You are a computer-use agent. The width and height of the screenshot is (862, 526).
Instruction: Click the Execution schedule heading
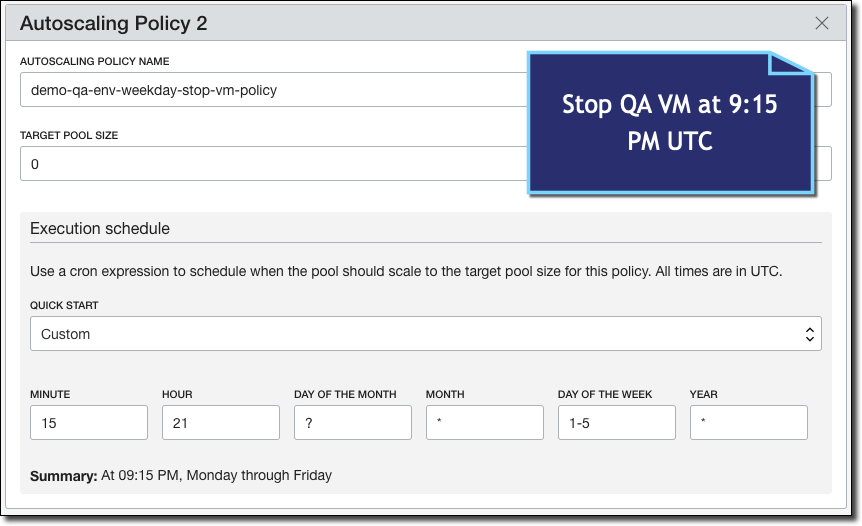pyautogui.click(x=100, y=229)
